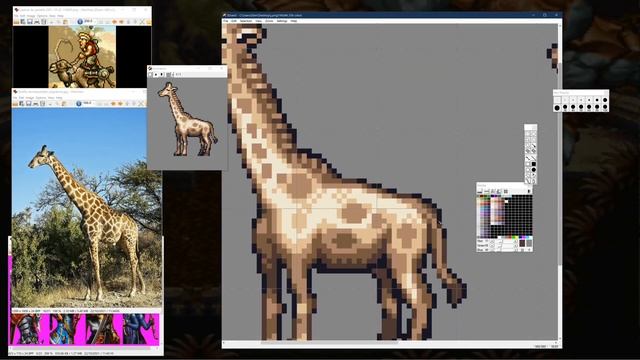Screen dimensions: 640x360
Task: Go to the previous image in the camel rider IrfanView window
Action: click(x=114, y=21)
